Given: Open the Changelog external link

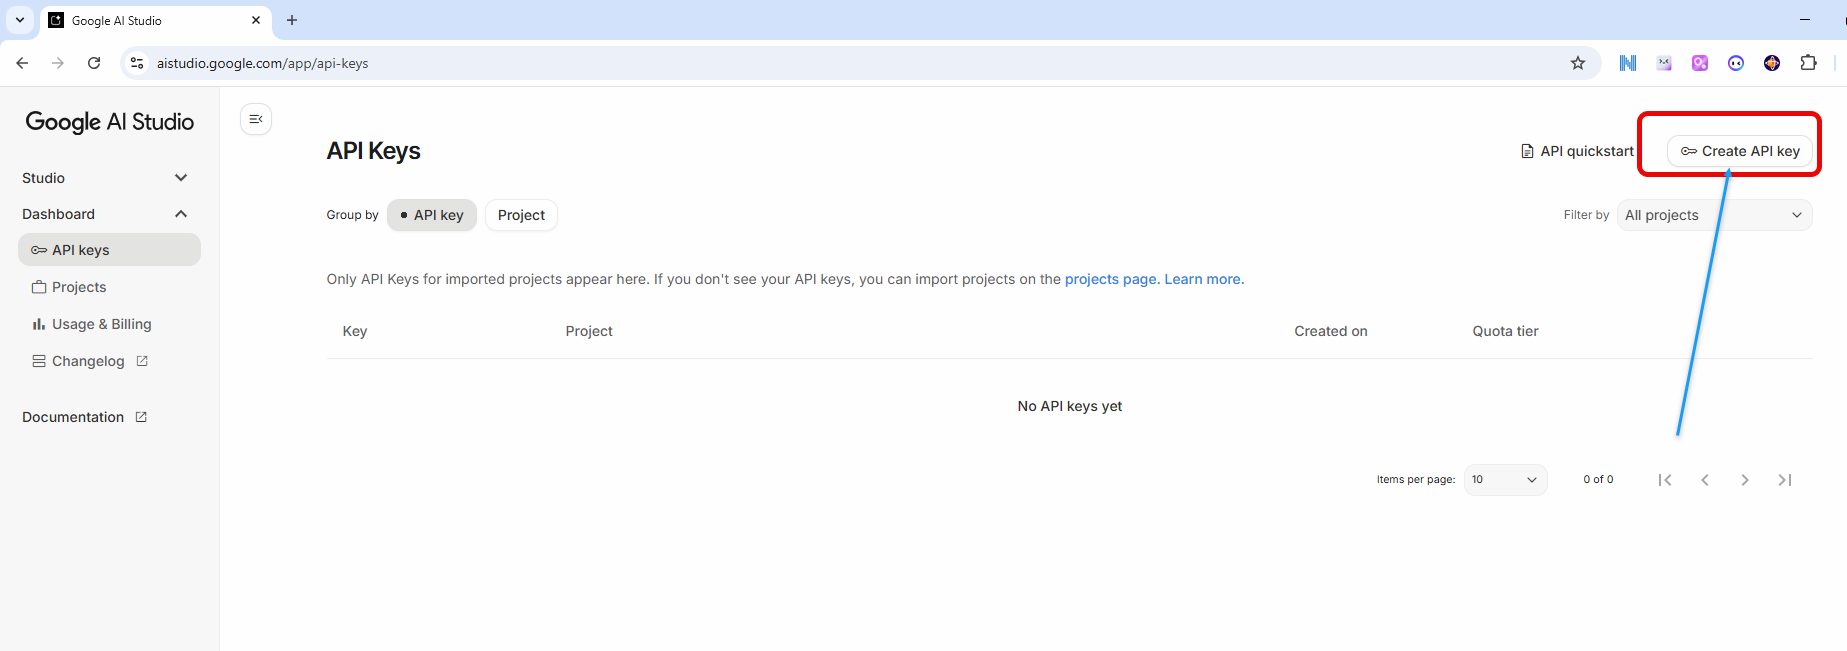Looking at the screenshot, I should (89, 361).
